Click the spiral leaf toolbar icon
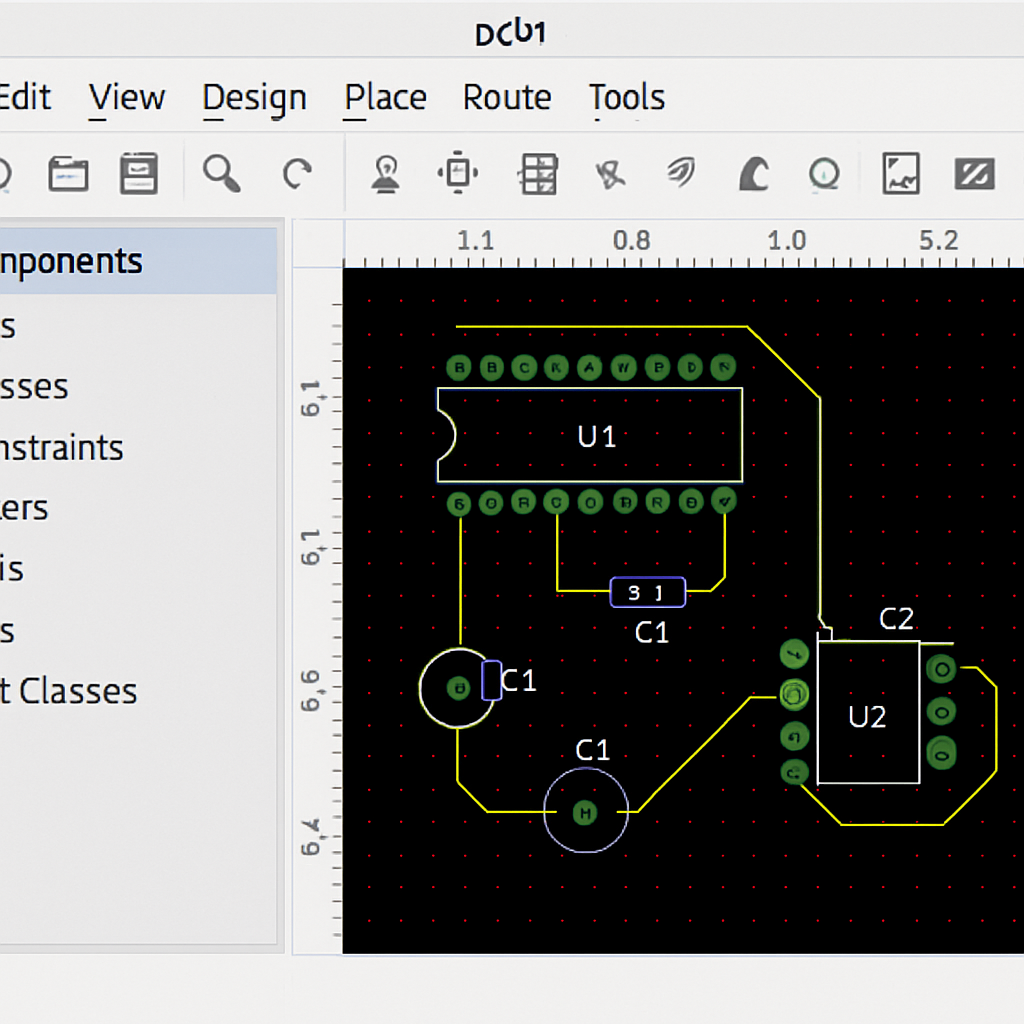This screenshot has width=1024, height=1024. coord(680,174)
